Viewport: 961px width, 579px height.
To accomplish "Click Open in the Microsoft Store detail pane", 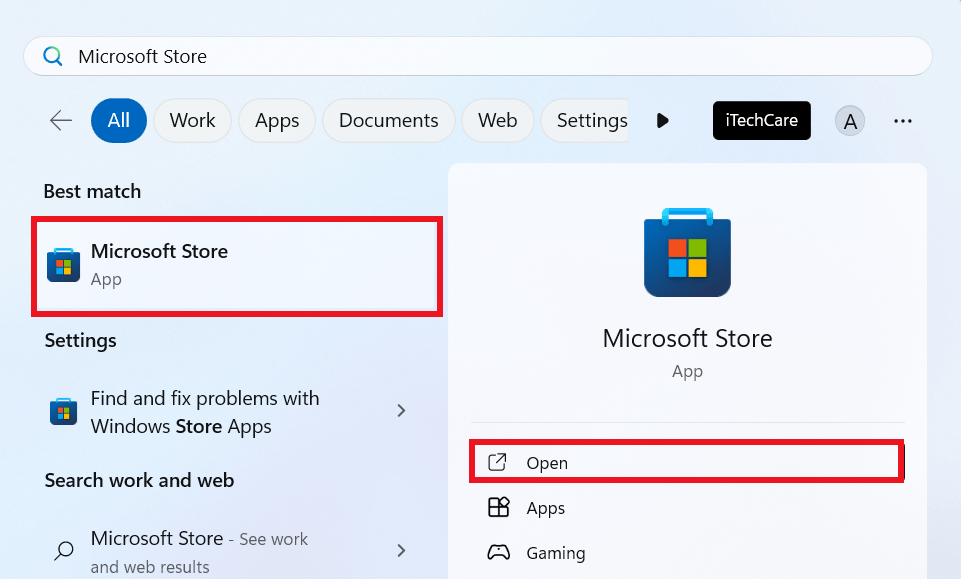I will tap(687, 463).
